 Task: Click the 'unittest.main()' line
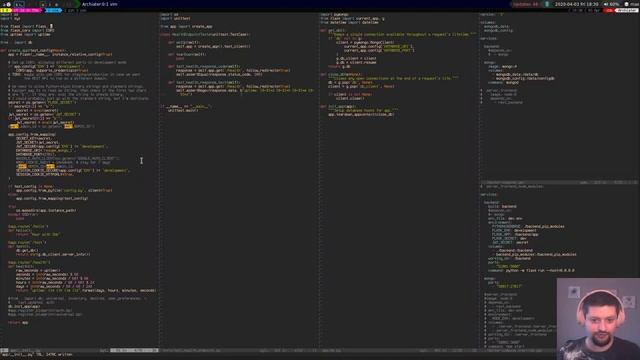point(183,111)
